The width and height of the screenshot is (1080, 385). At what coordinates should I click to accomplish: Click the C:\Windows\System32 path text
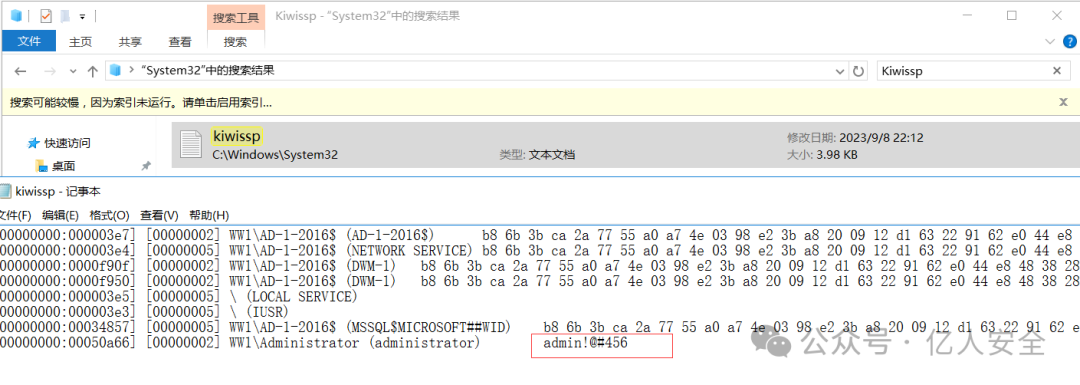coord(276,155)
